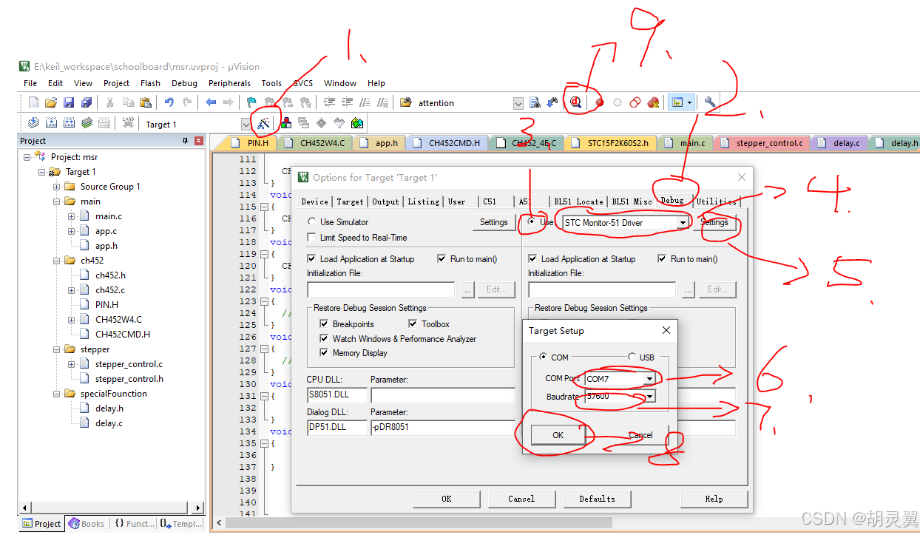923x534 pixels.
Task: Click OK in Target Setup dialog
Action: click(558, 435)
